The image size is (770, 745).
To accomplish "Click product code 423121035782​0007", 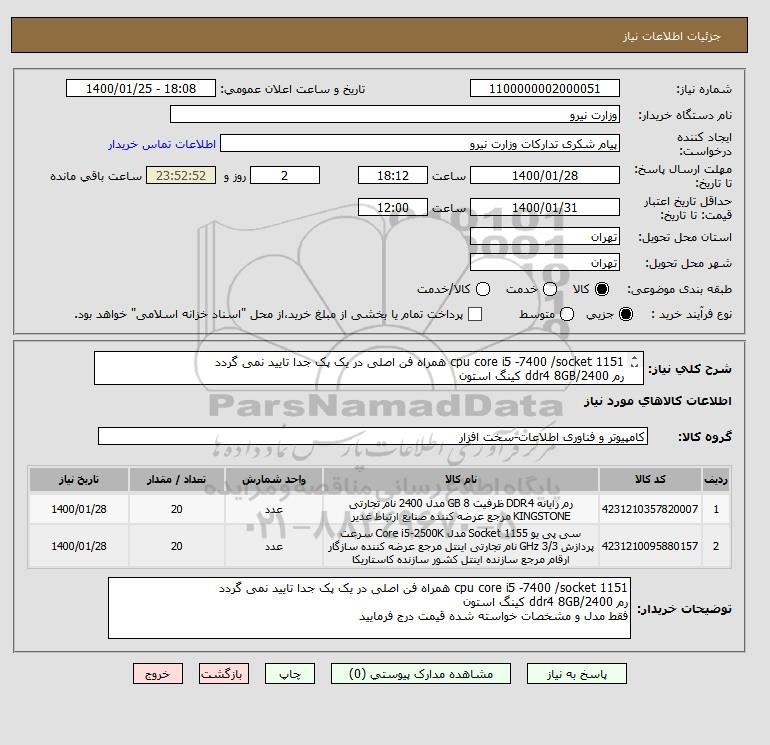I will (650, 509).
